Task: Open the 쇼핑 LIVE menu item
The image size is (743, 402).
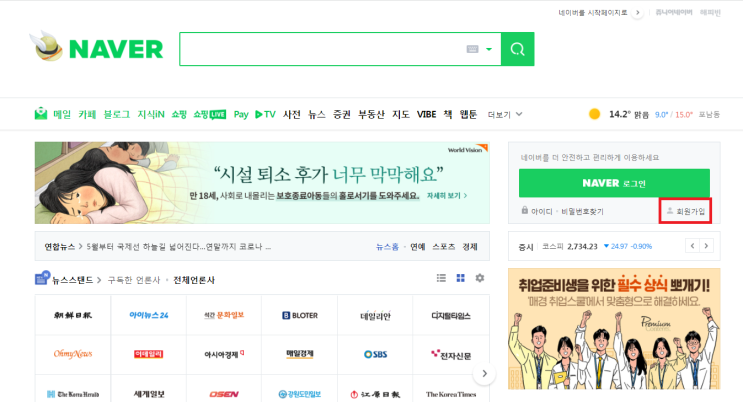Action: 209,114
